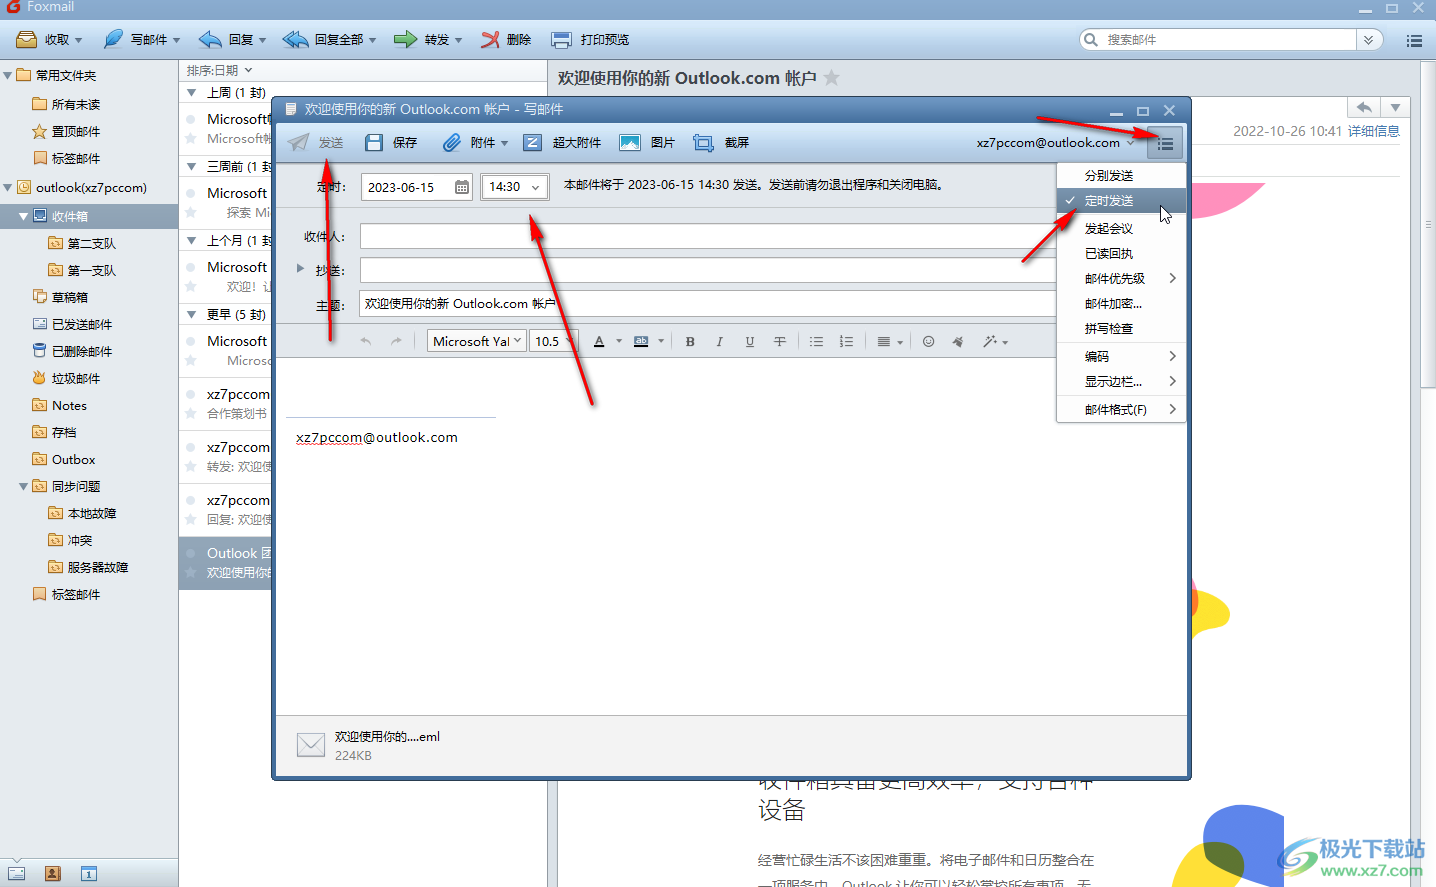Click the Super Large Attachment icon
Viewport: 1436px width, 887px height.
(x=533, y=143)
